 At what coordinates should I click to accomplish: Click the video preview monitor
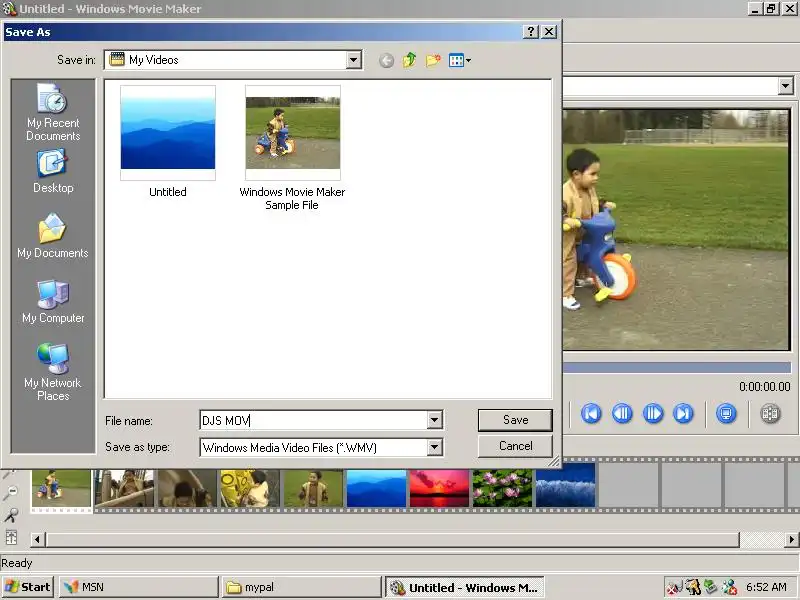677,230
